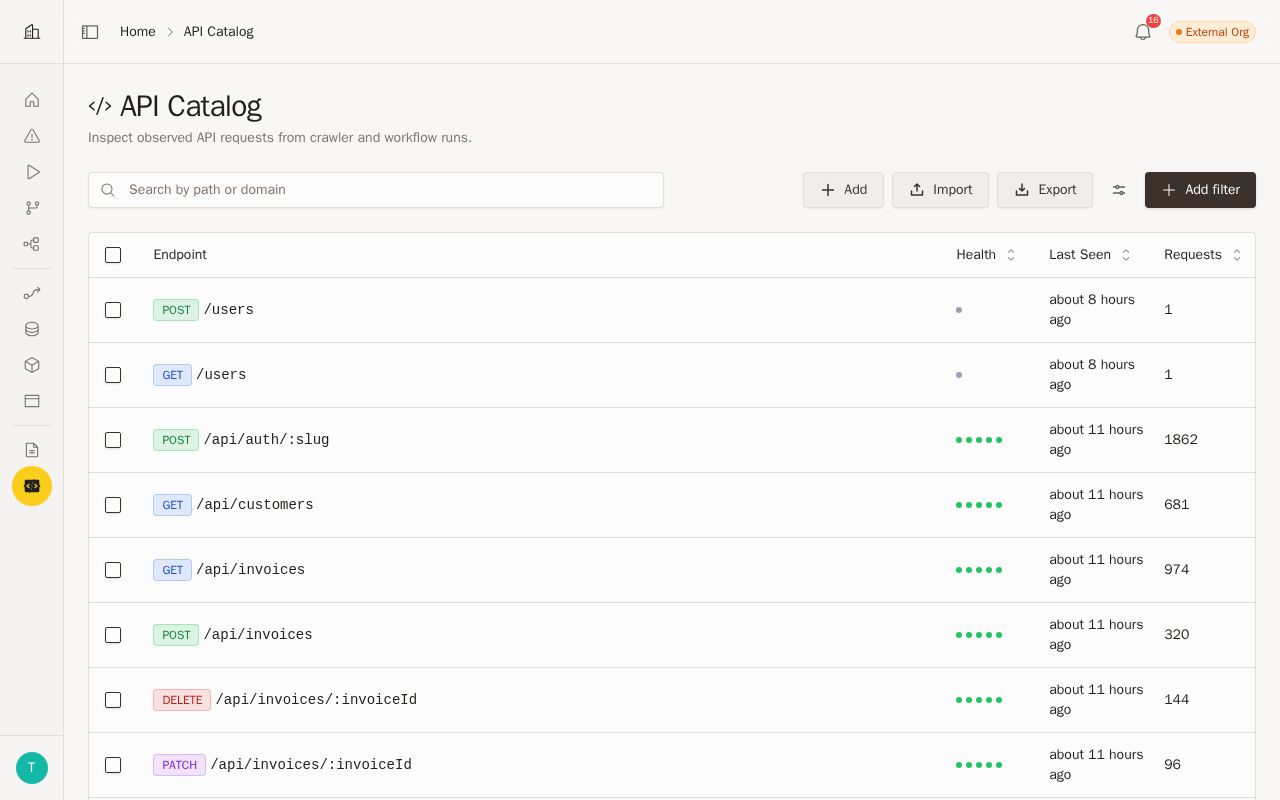This screenshot has height=800, width=1280.
Task: Toggle the sidebar panel icon
Action: (90, 32)
